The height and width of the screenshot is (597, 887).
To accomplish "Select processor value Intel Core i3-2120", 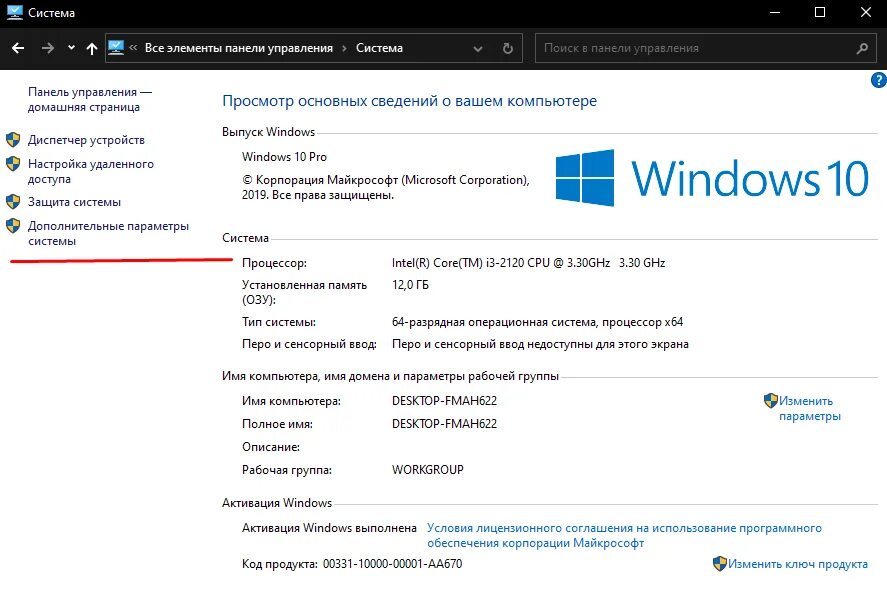I will pyautogui.click(x=528, y=263).
